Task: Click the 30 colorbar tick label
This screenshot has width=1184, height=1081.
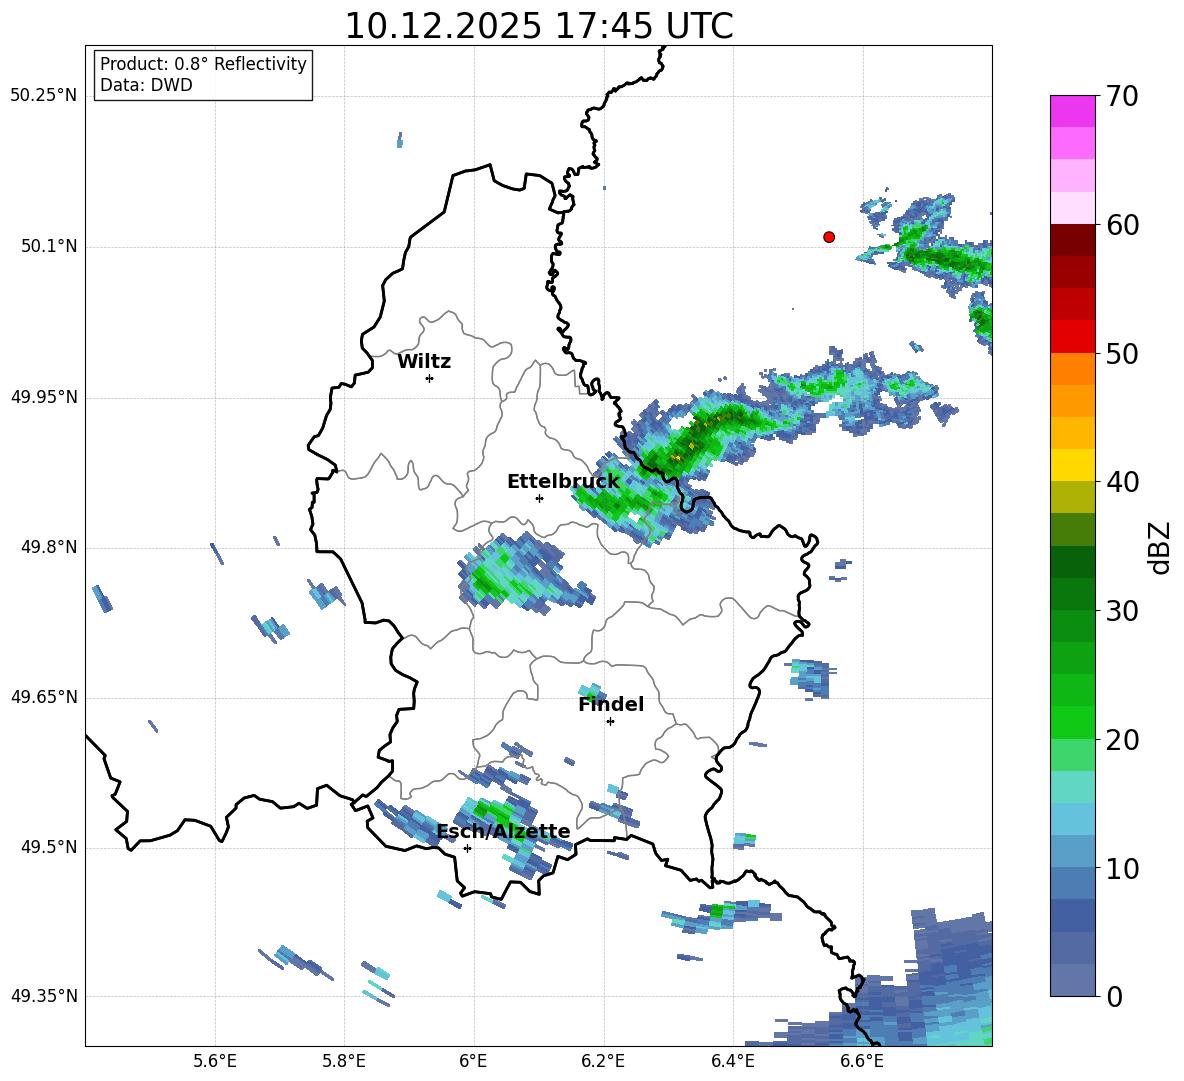Action: pyautogui.click(x=1122, y=611)
